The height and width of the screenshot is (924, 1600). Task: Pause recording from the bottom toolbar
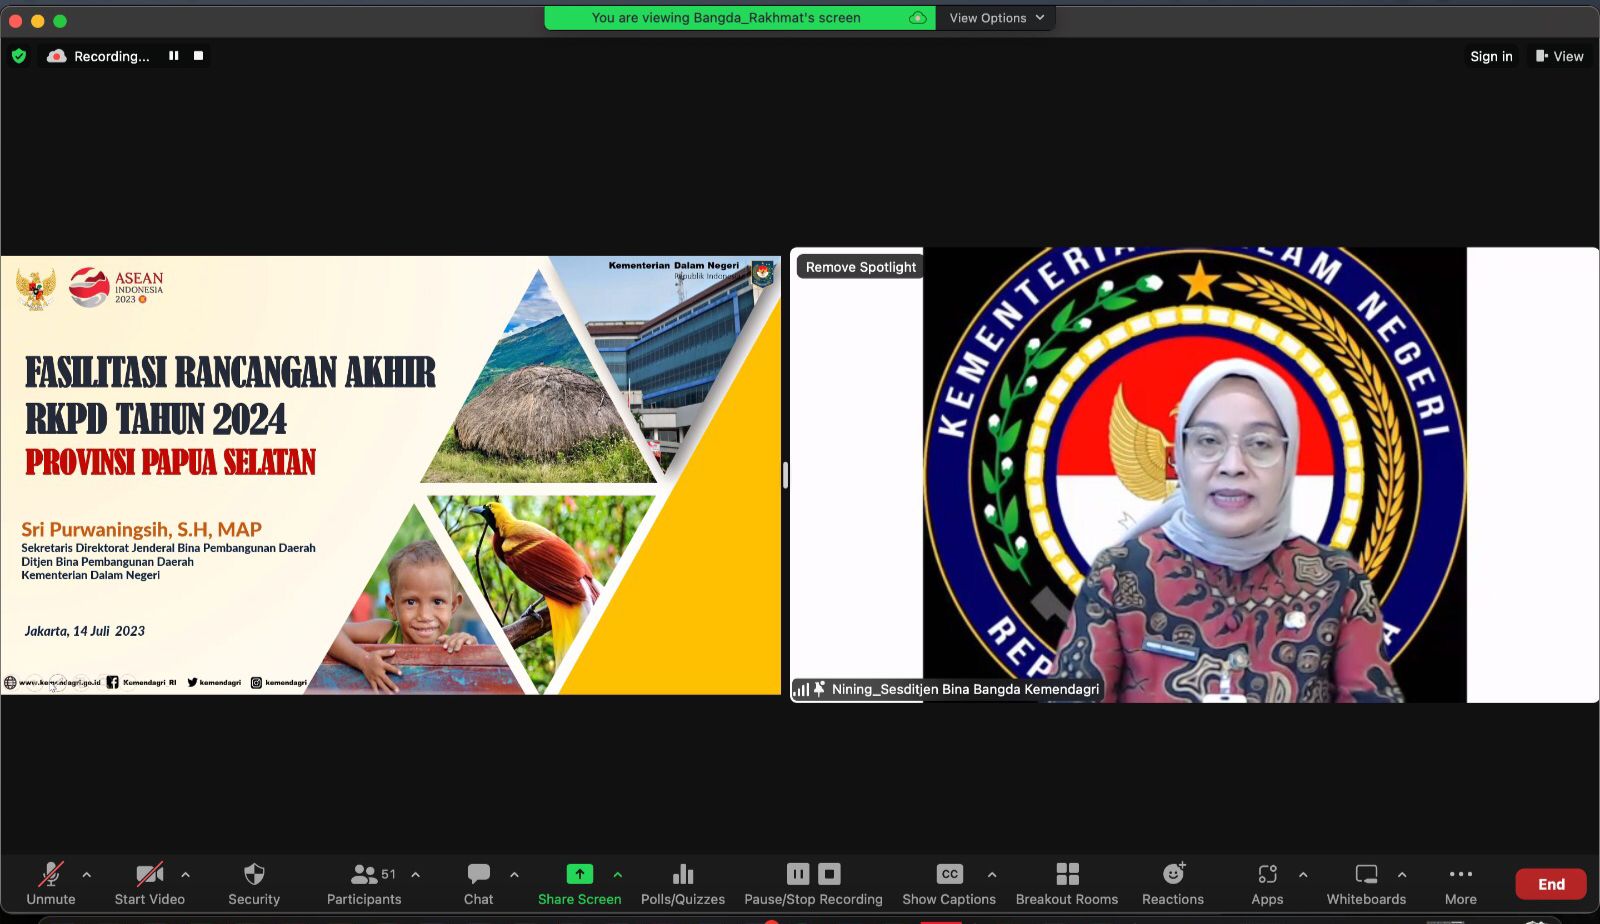click(798, 874)
